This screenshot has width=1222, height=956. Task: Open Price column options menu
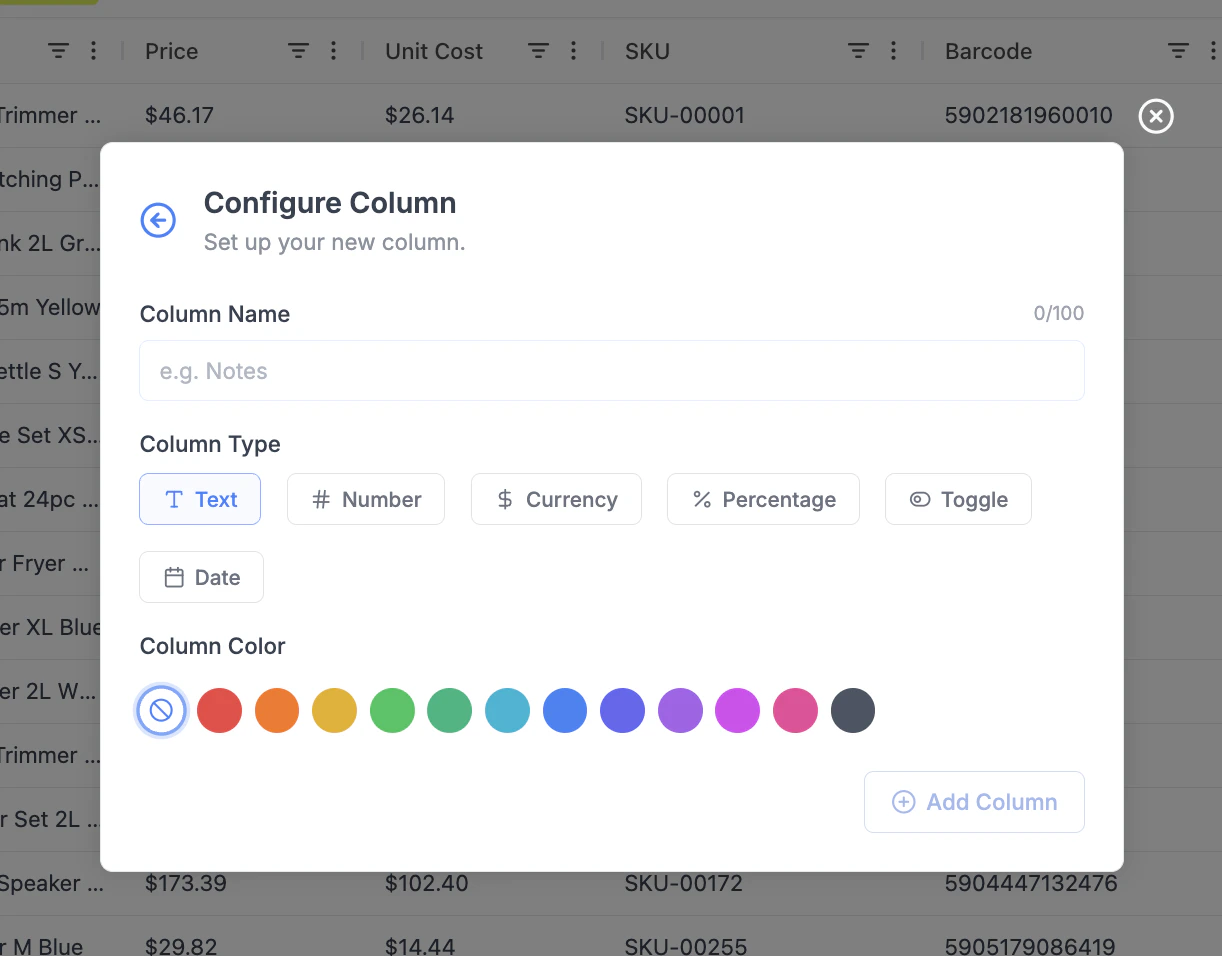(333, 51)
